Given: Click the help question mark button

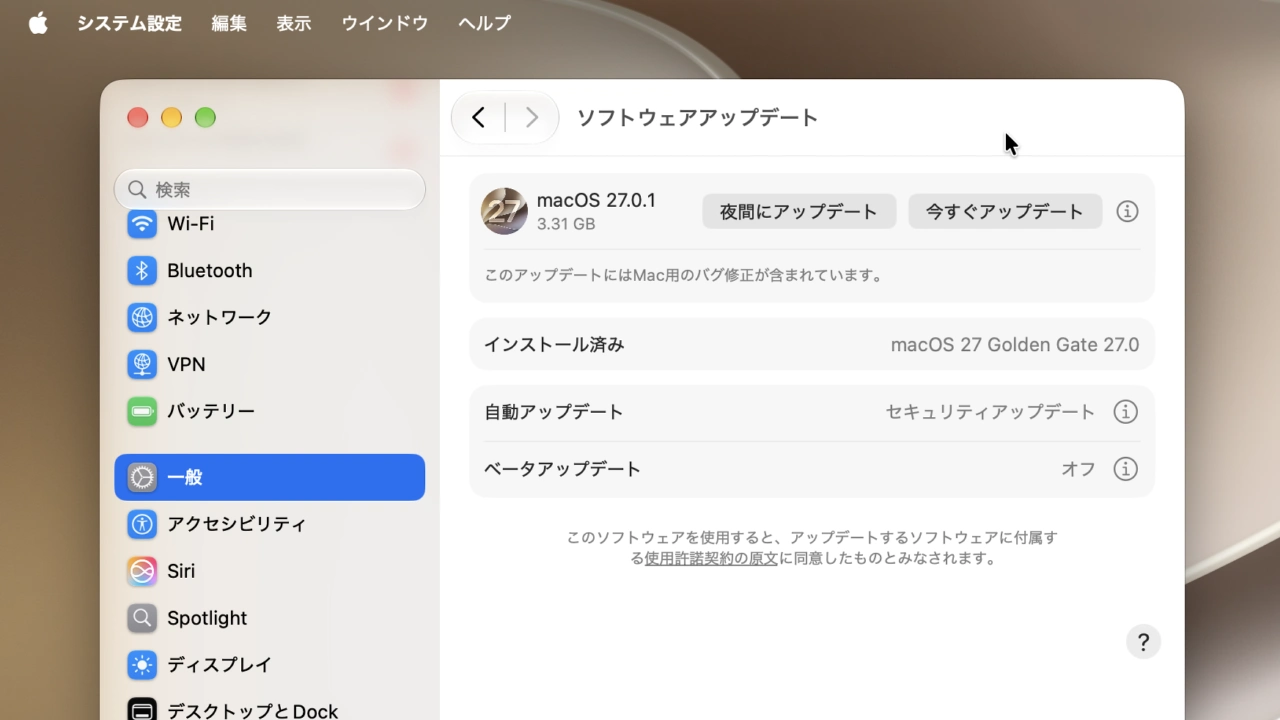Looking at the screenshot, I should click(1143, 642).
